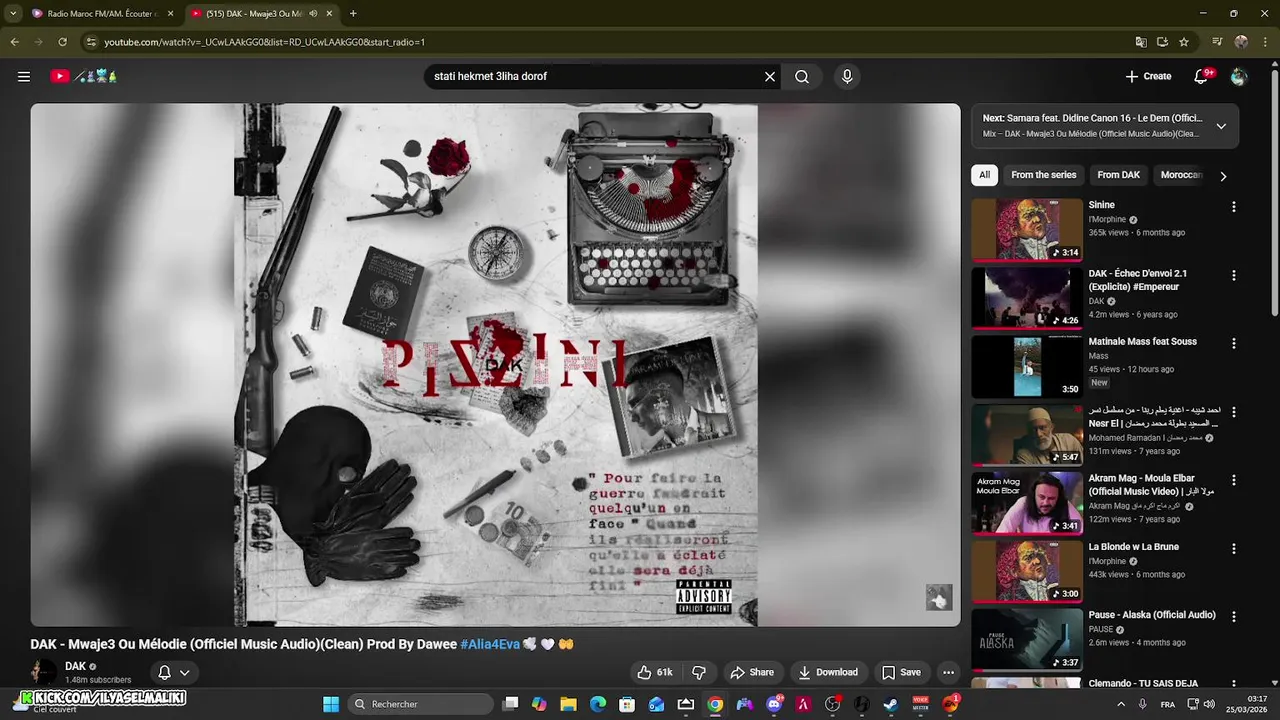Open La Blonde w La Brune title
Screen dimensions: 1280x720
1134,547
